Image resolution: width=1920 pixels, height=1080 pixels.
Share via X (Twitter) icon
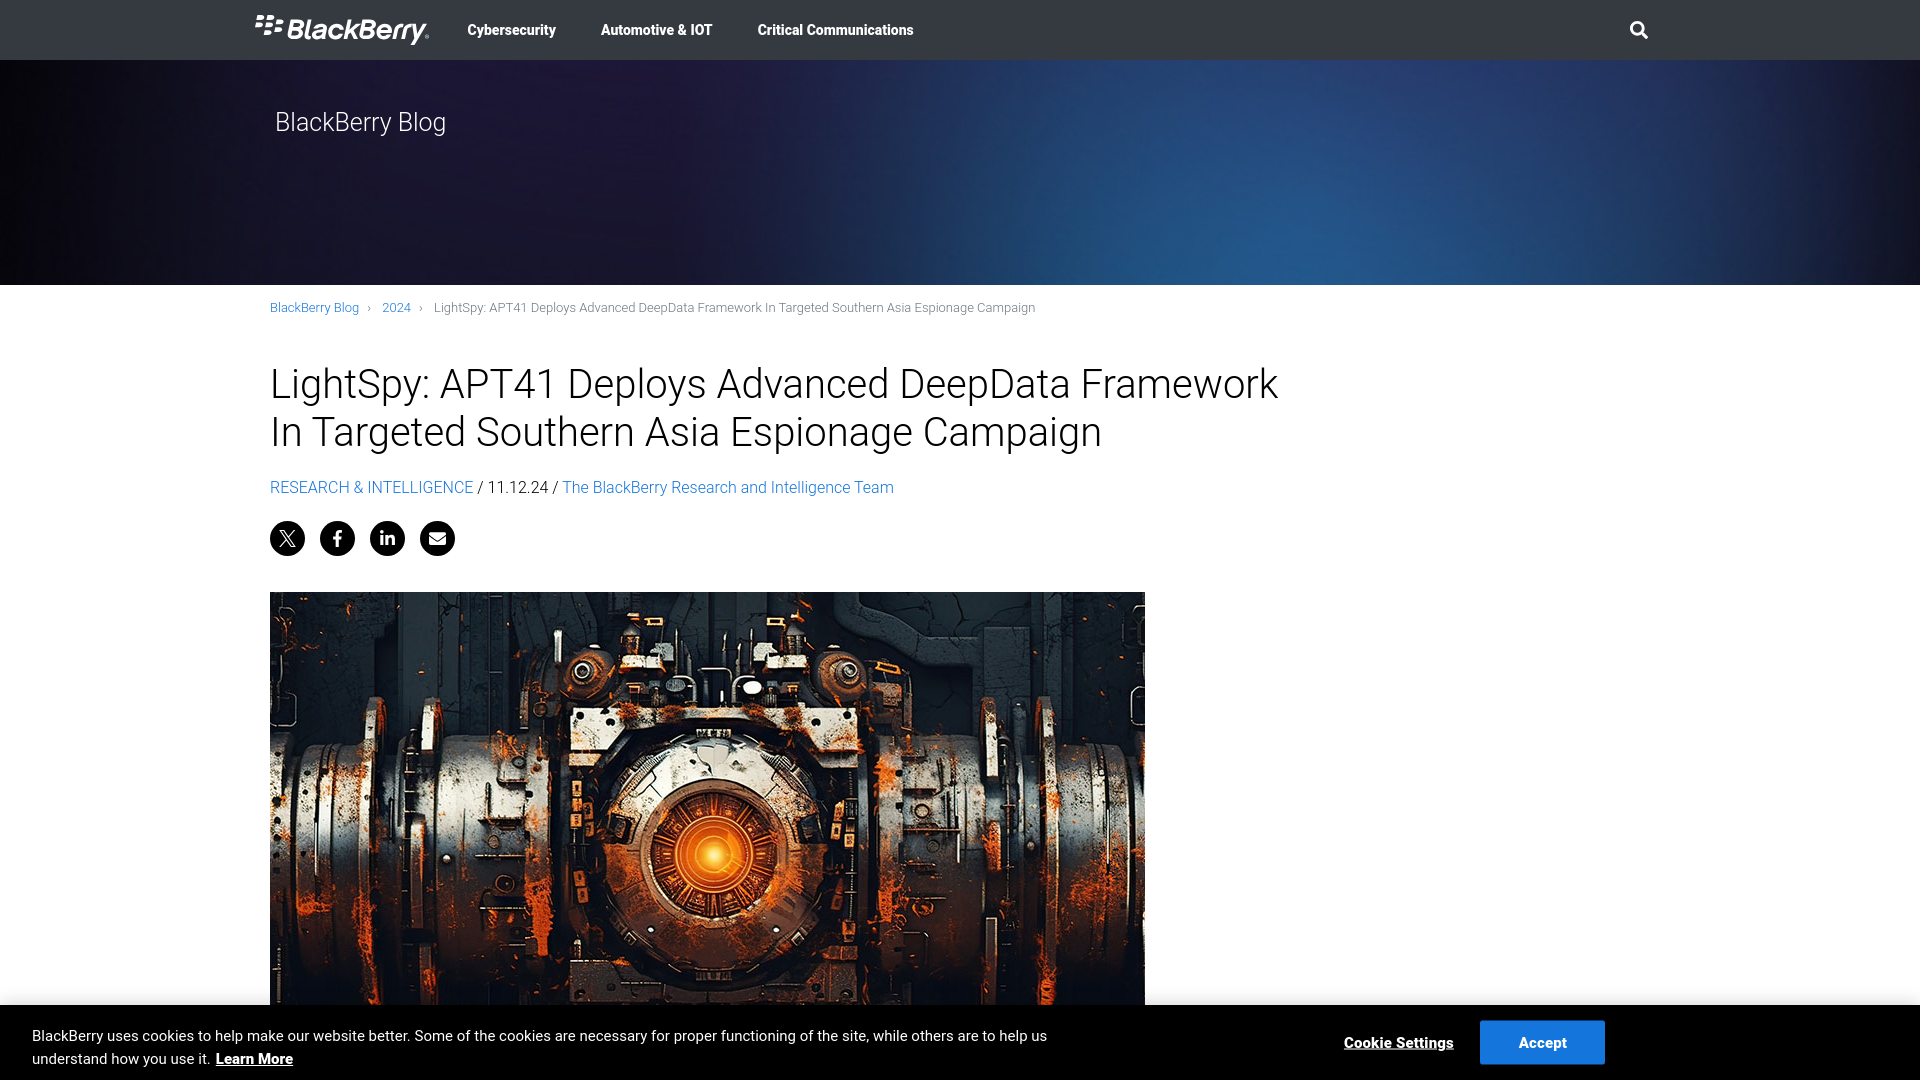(286, 538)
